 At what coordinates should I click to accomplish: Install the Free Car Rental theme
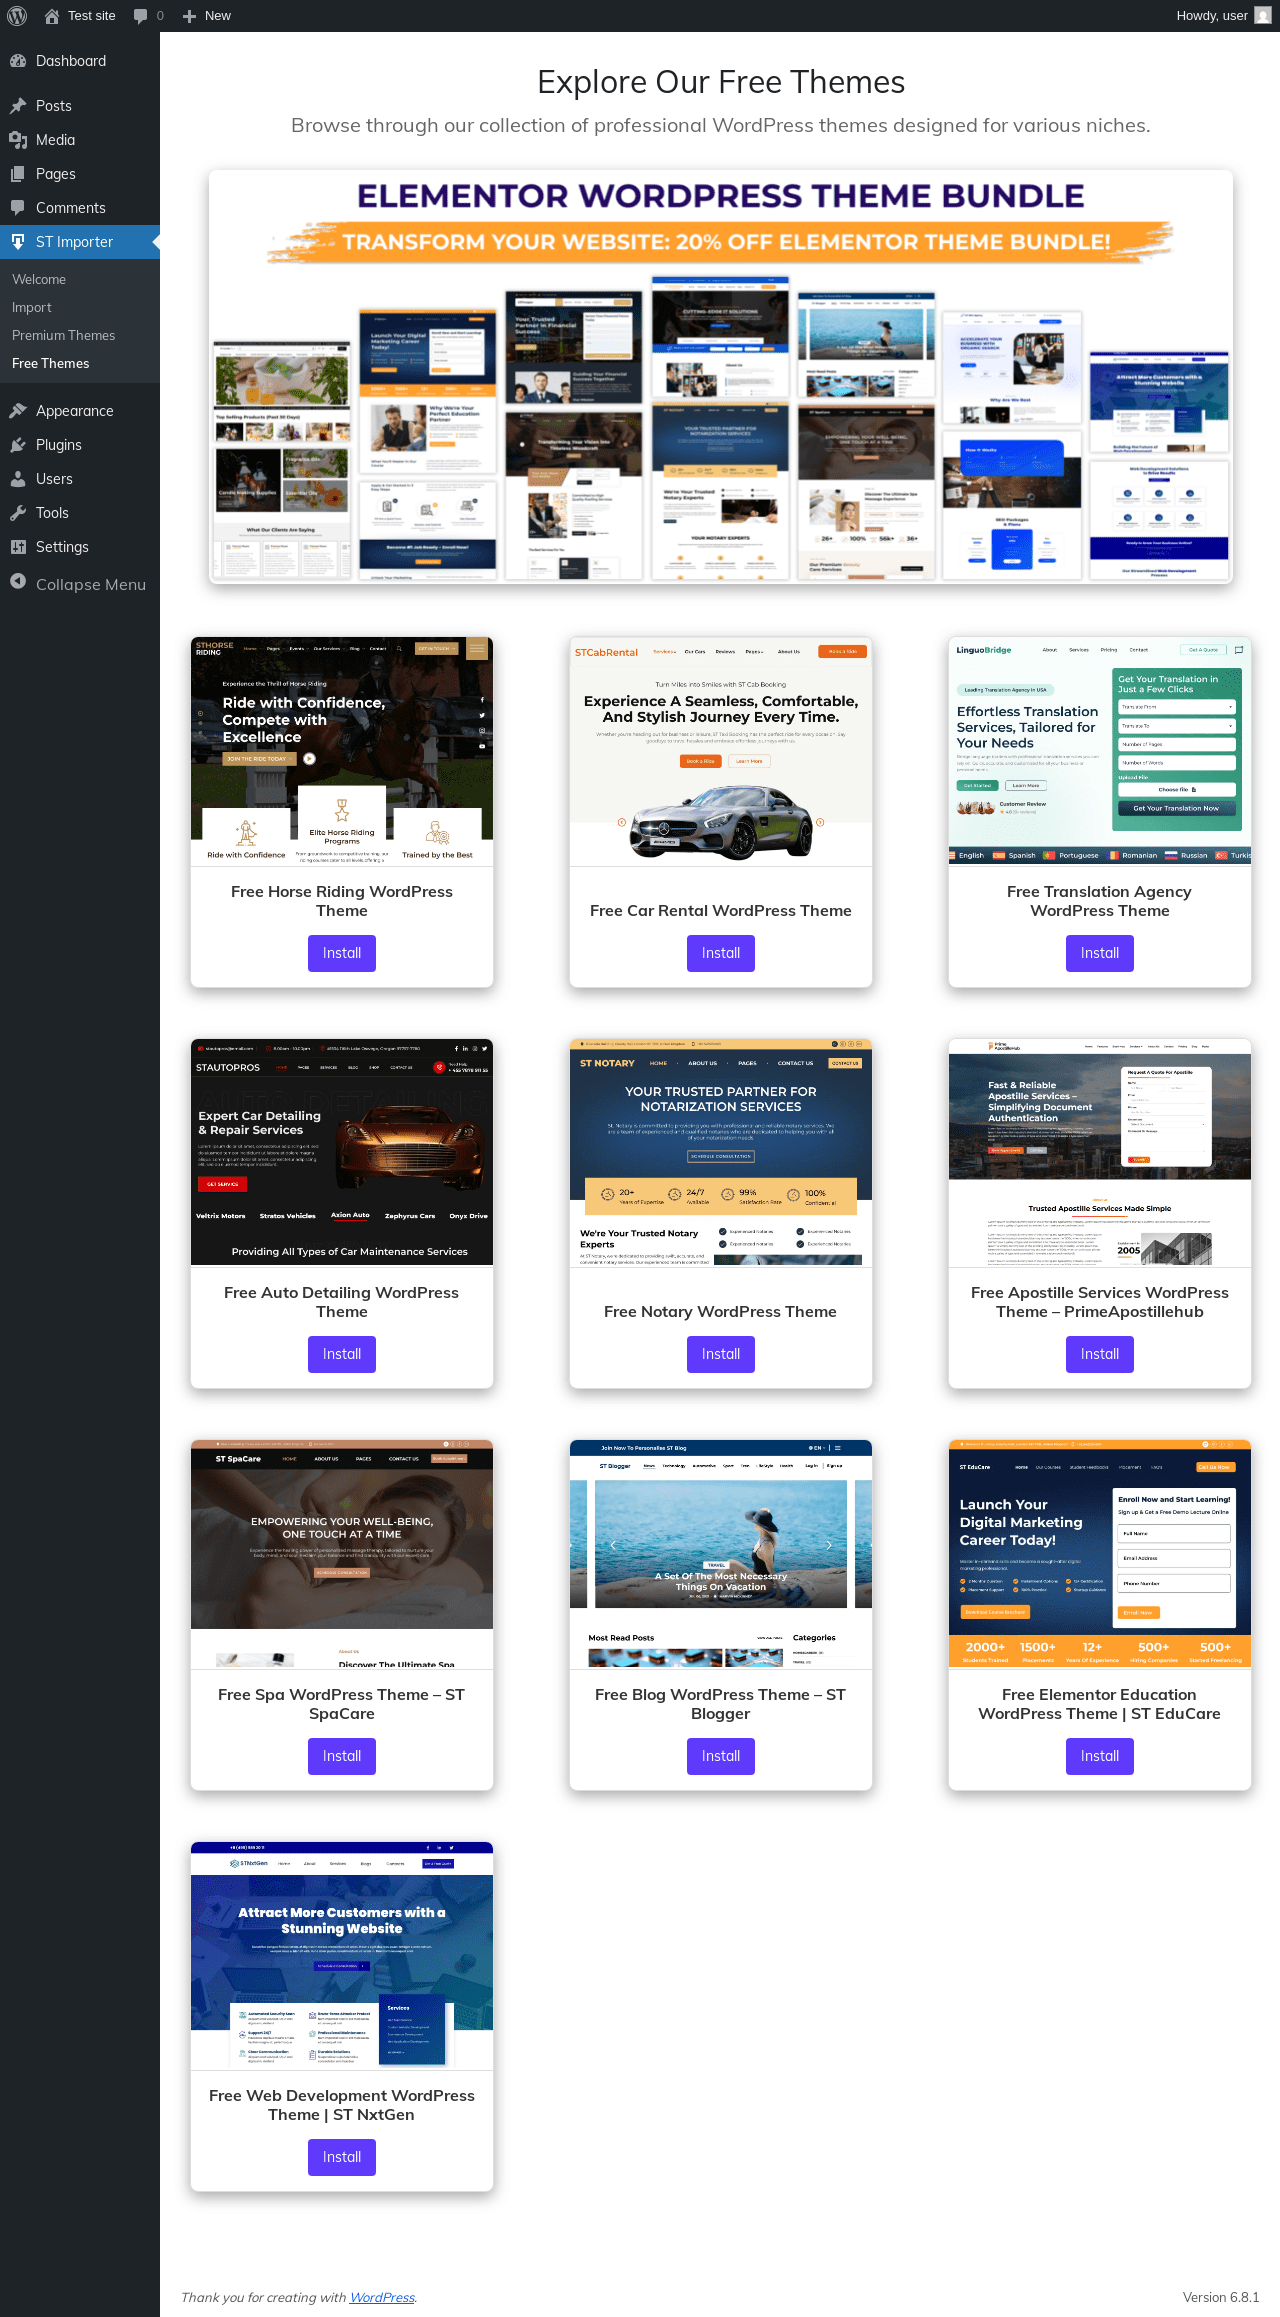pyautogui.click(x=721, y=953)
